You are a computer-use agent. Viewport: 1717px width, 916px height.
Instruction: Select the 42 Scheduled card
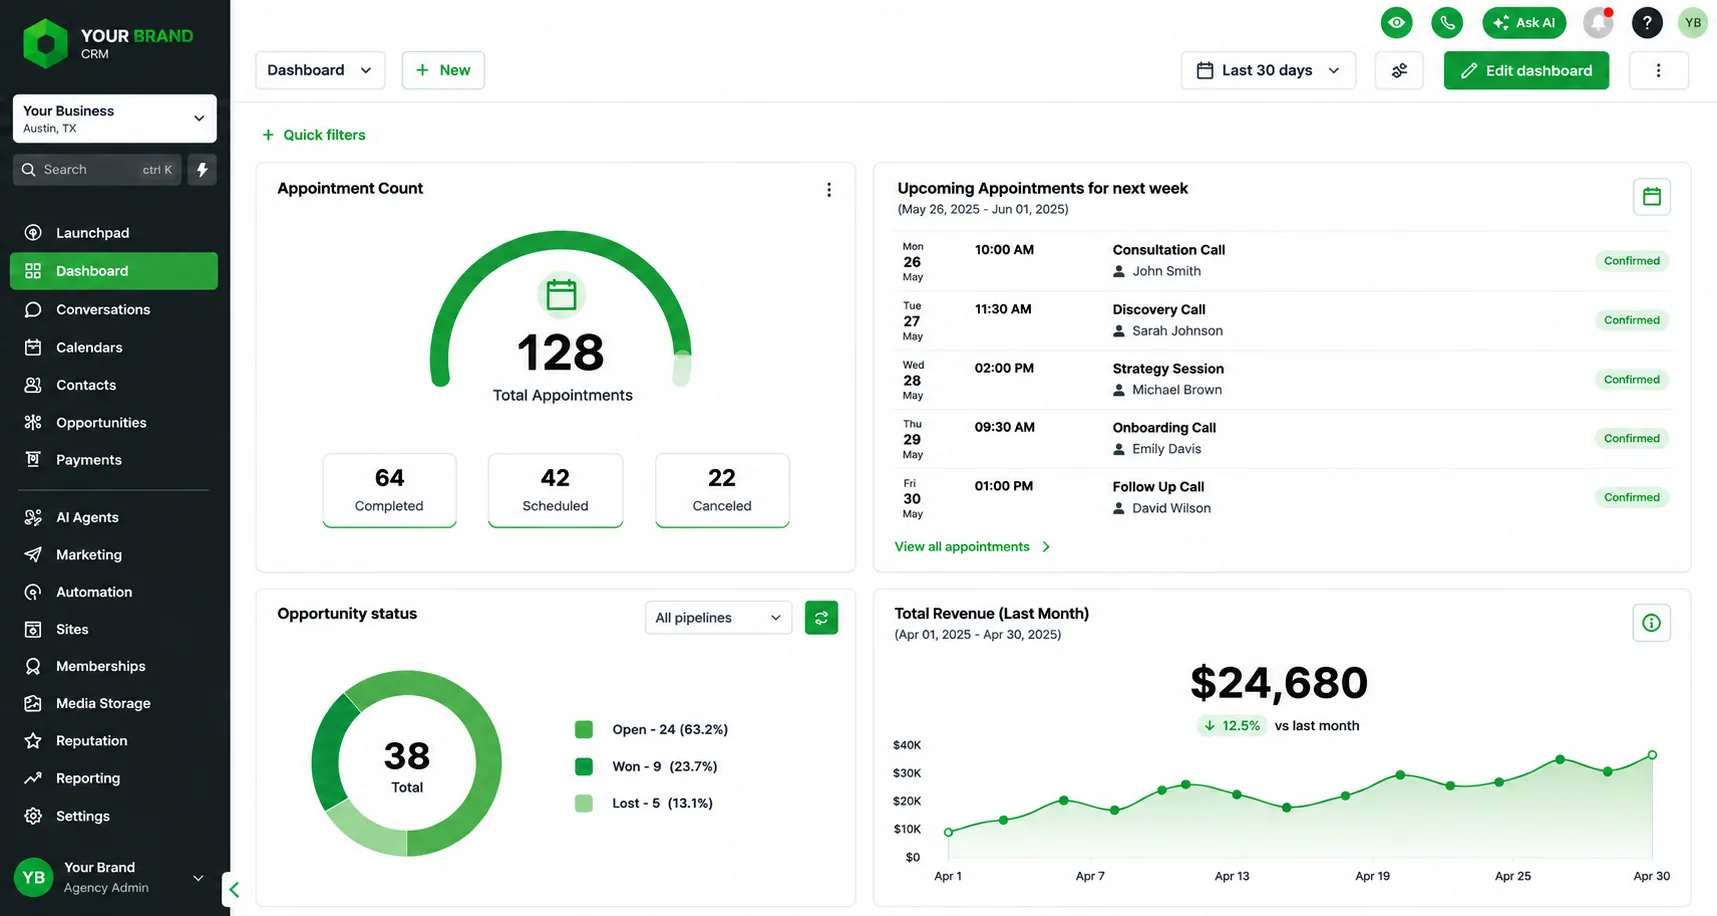555,490
